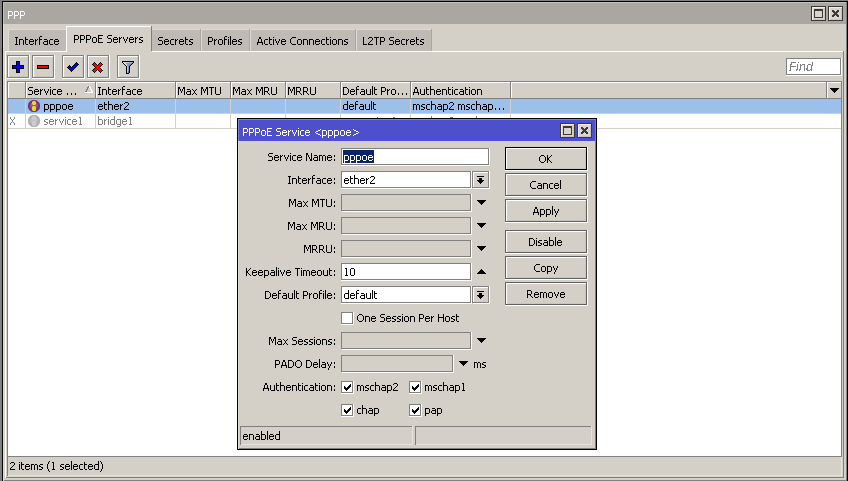848x481 pixels.
Task: Sort by Service column header
Action: point(60,91)
